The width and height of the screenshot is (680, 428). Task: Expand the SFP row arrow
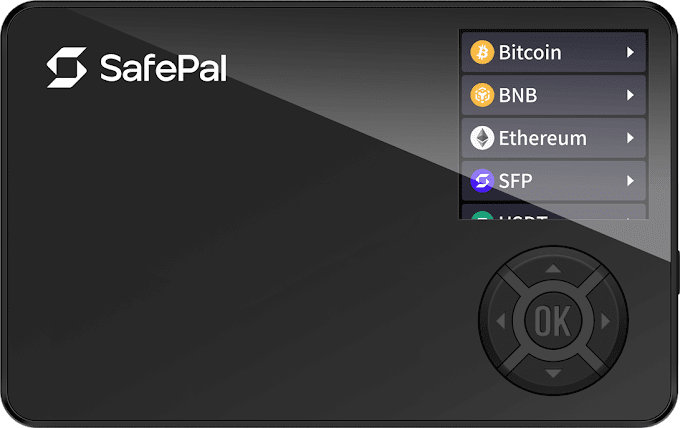(630, 180)
